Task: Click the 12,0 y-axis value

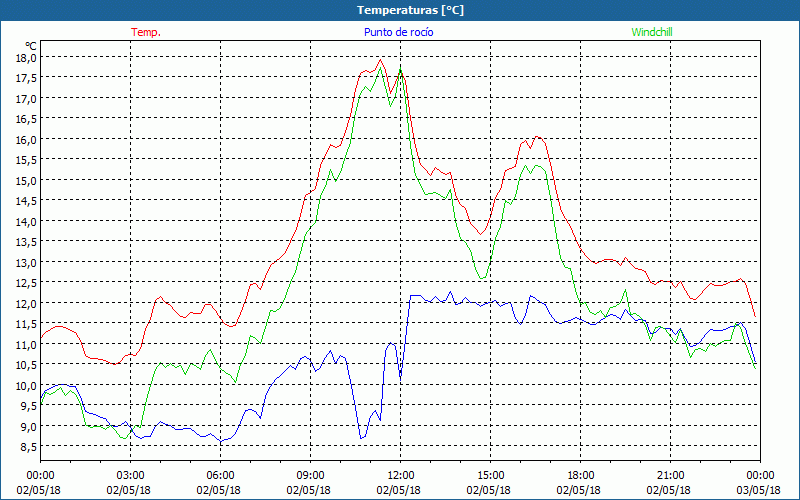Action: pos(26,304)
